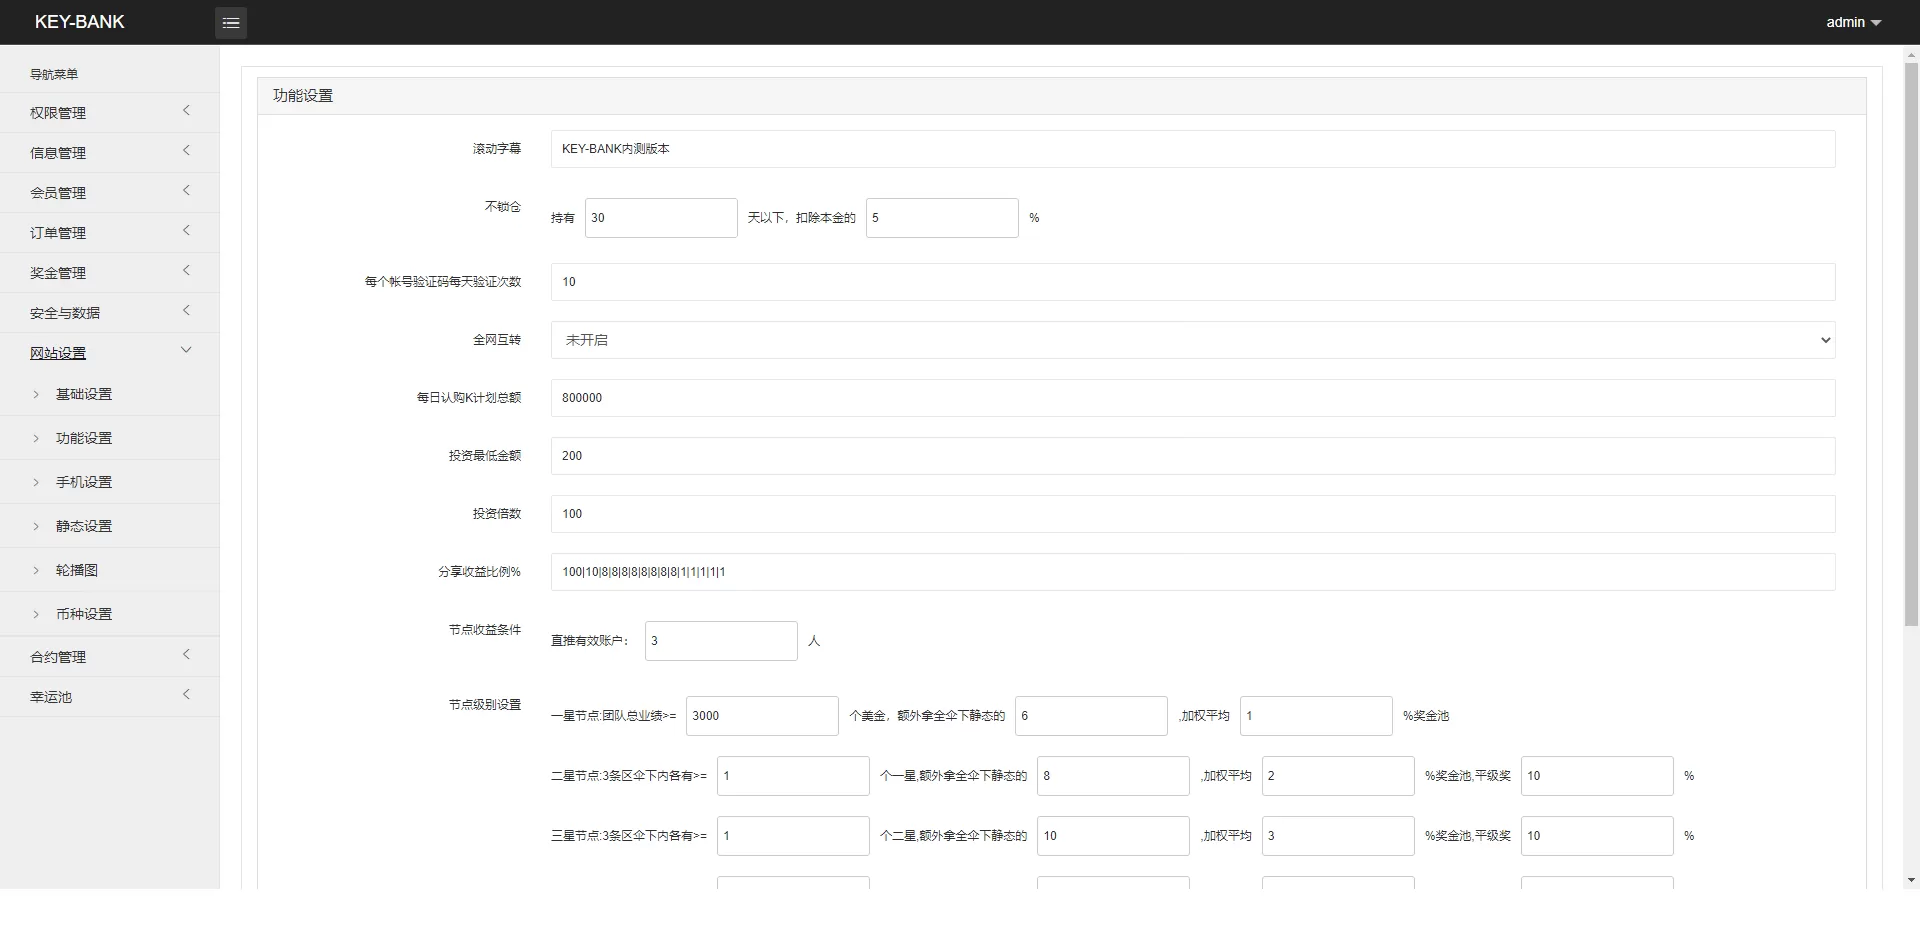
Task: Open the 手机设置 settings page
Action: click(x=85, y=481)
